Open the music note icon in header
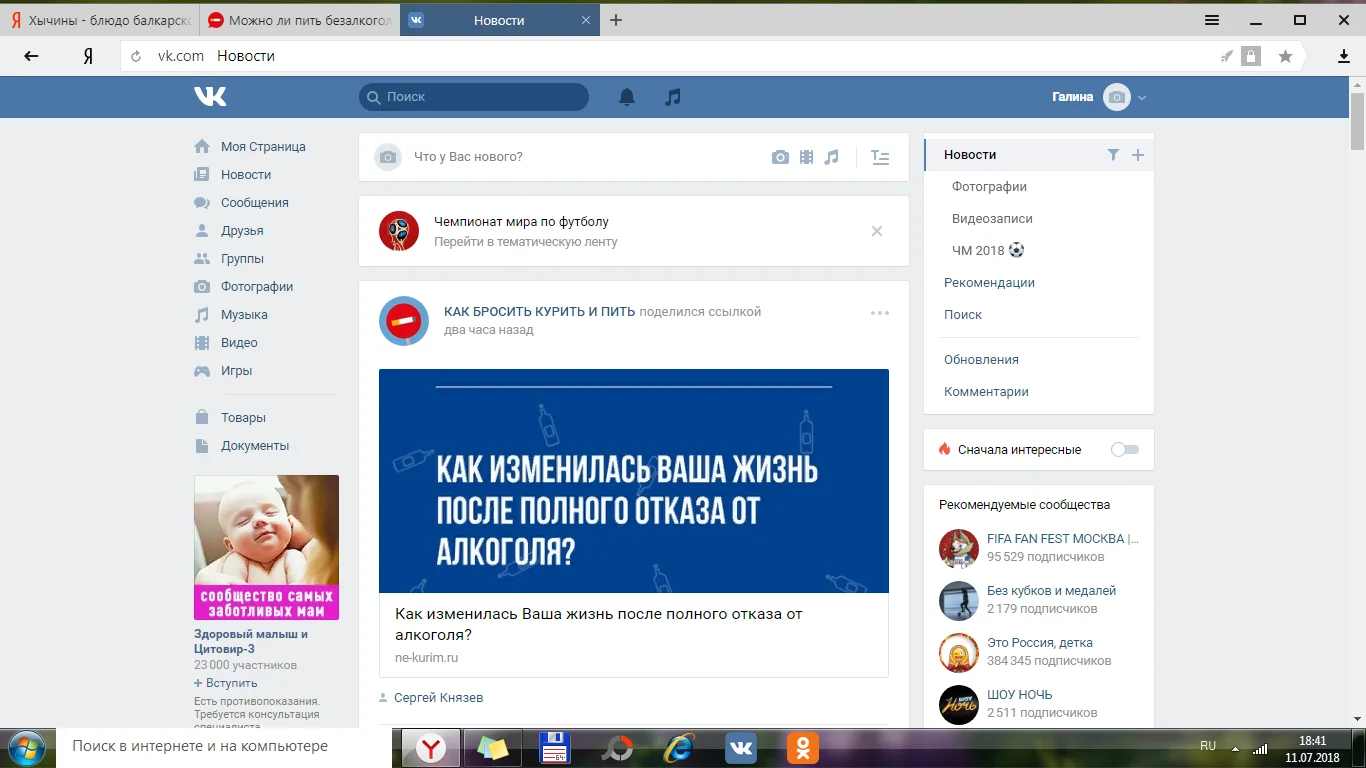1366x768 pixels. click(x=673, y=97)
